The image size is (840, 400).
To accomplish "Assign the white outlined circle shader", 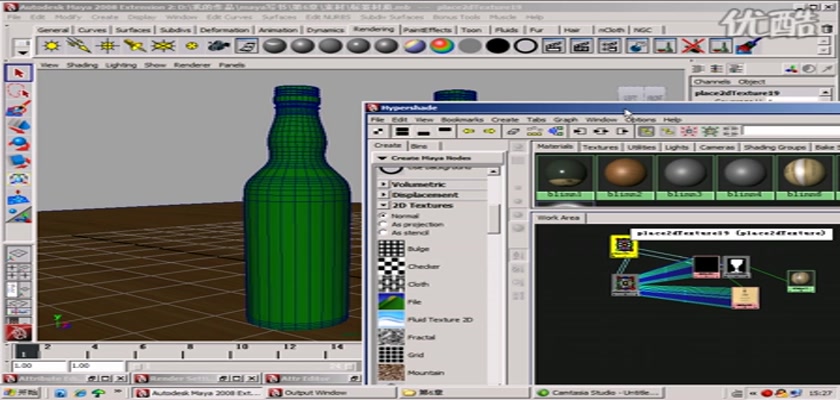I will [x=526, y=46].
